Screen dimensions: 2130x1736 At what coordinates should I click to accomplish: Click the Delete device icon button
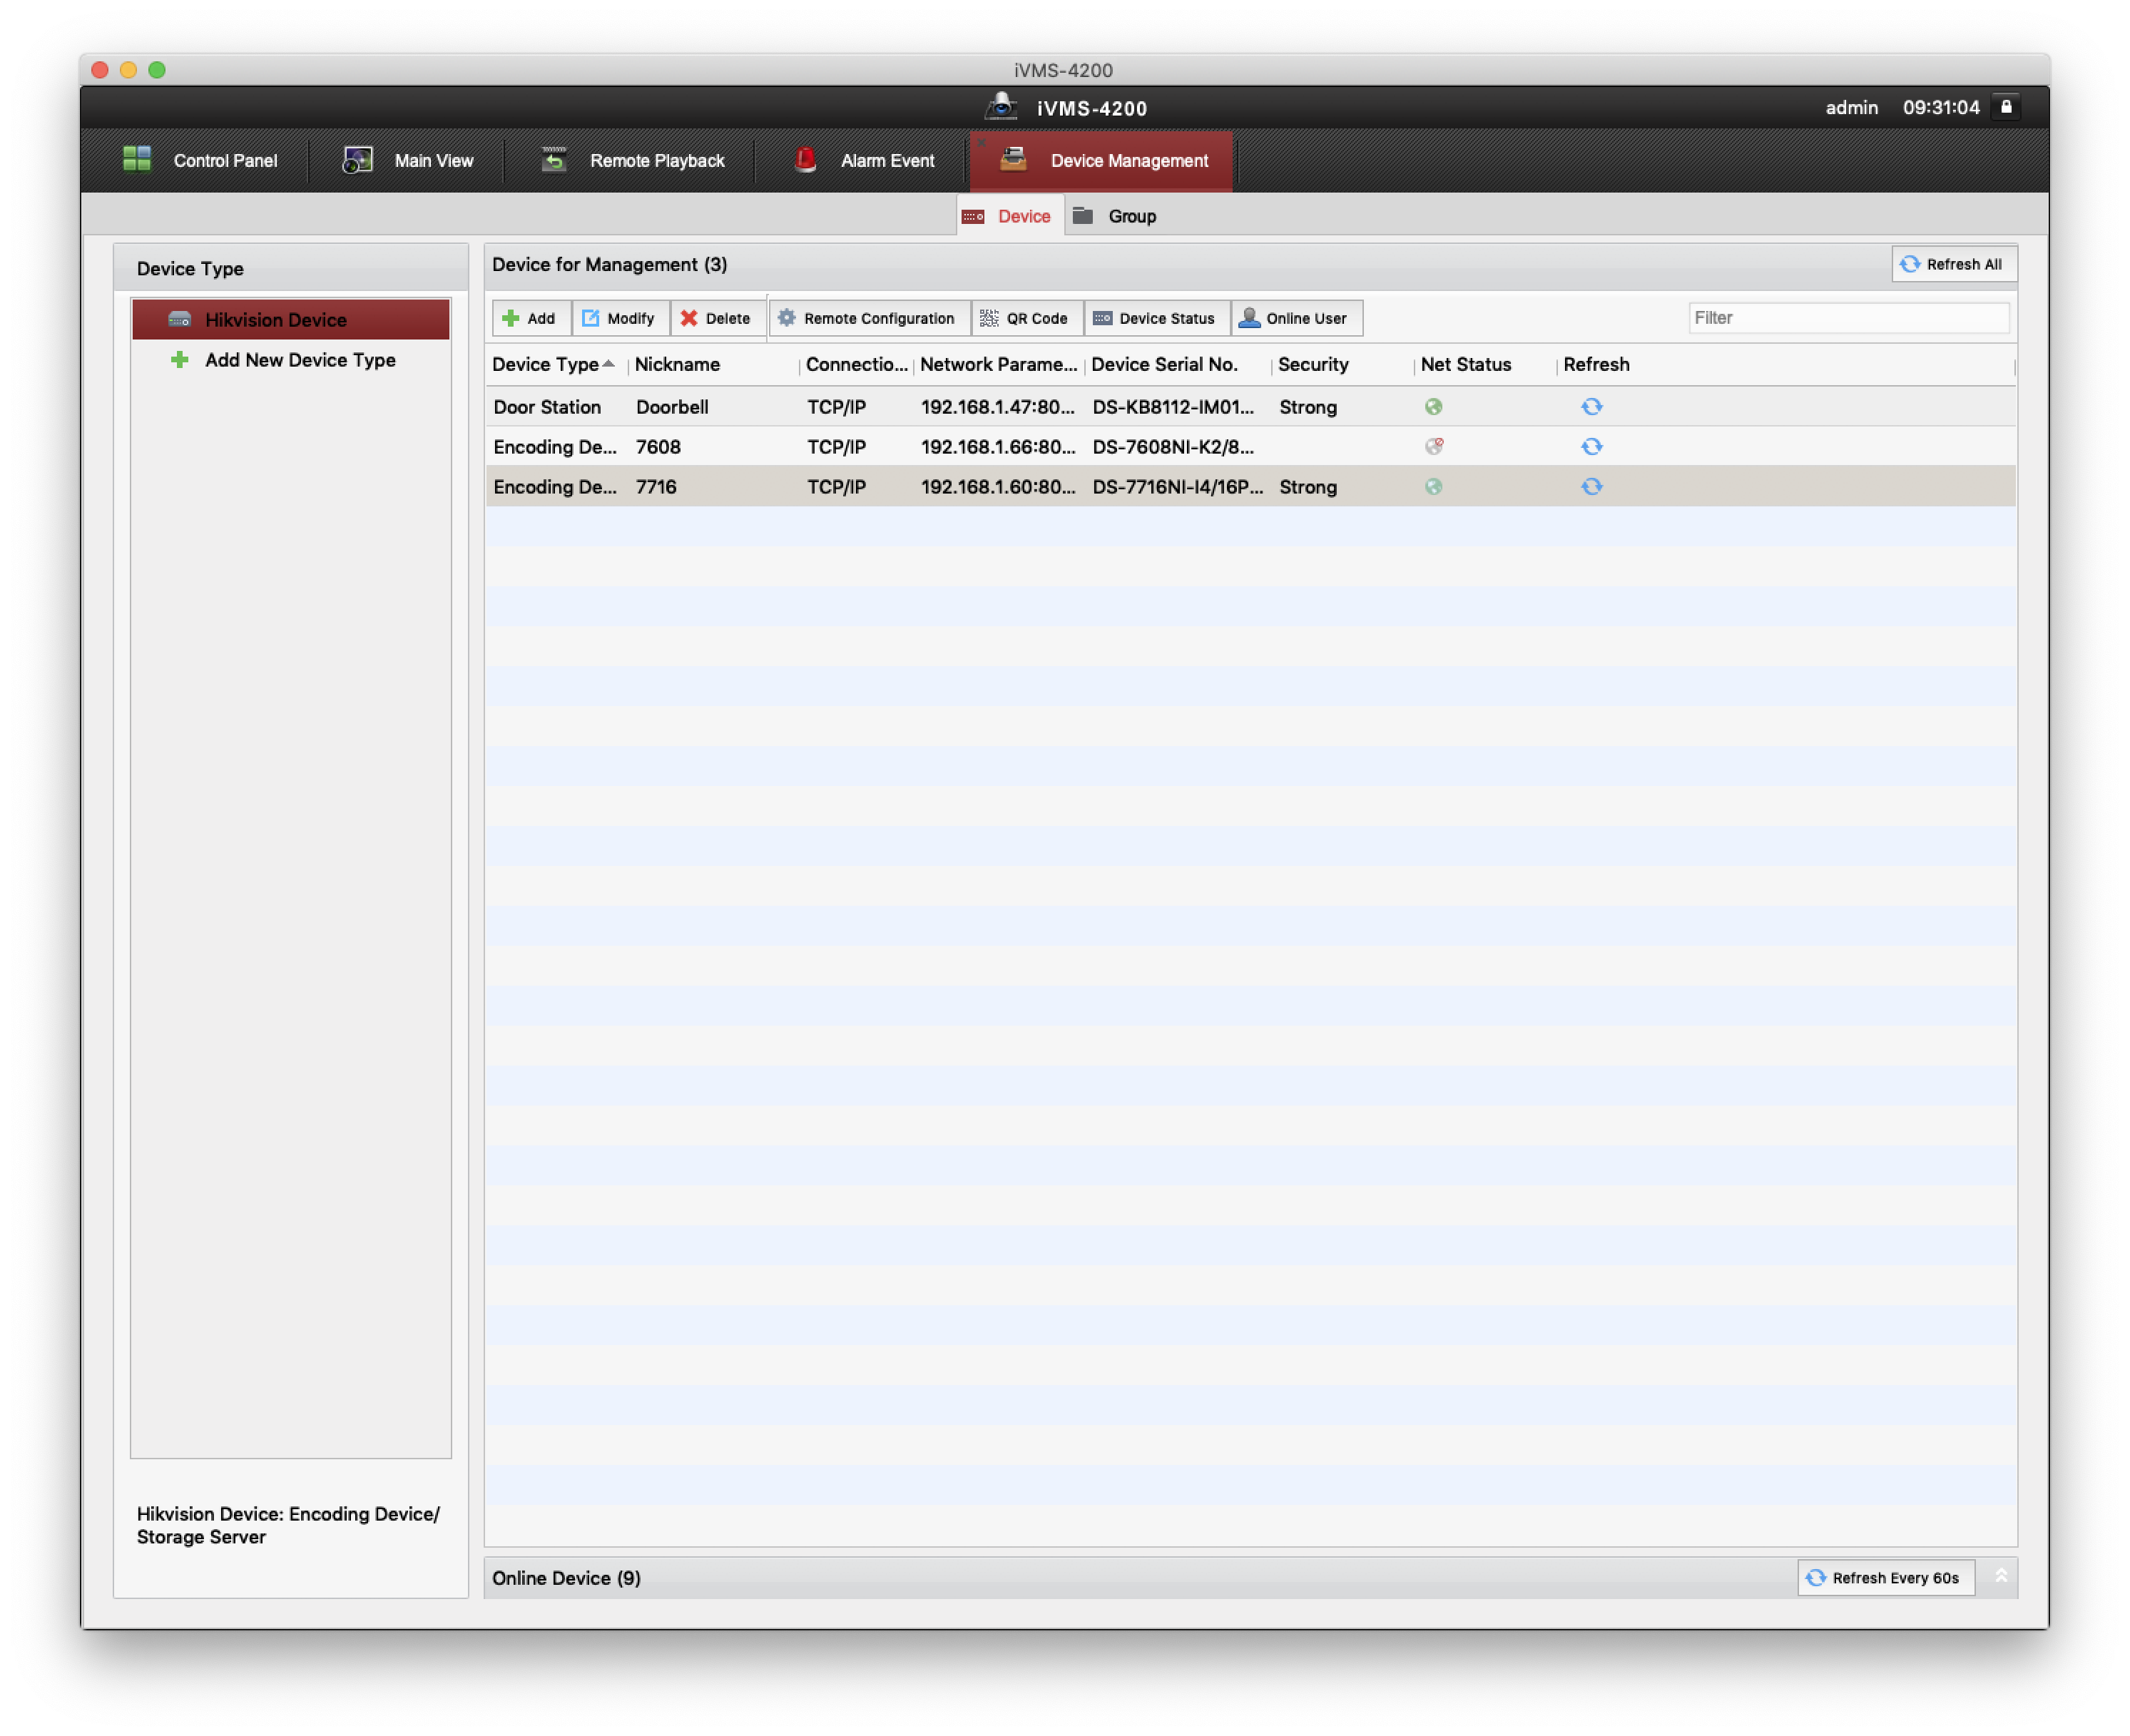(716, 319)
